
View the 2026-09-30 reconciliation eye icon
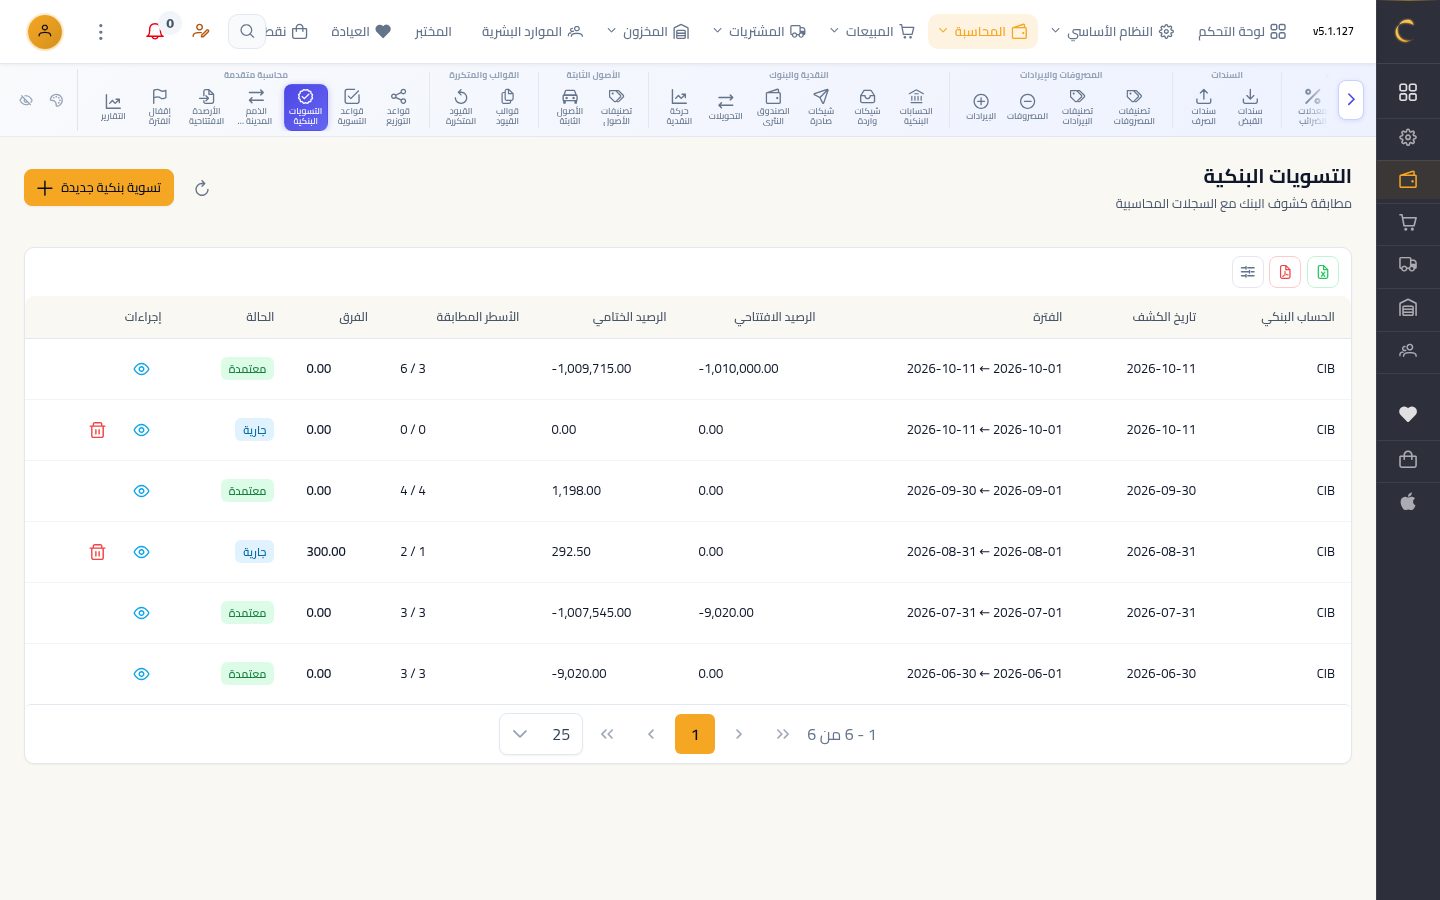141,491
